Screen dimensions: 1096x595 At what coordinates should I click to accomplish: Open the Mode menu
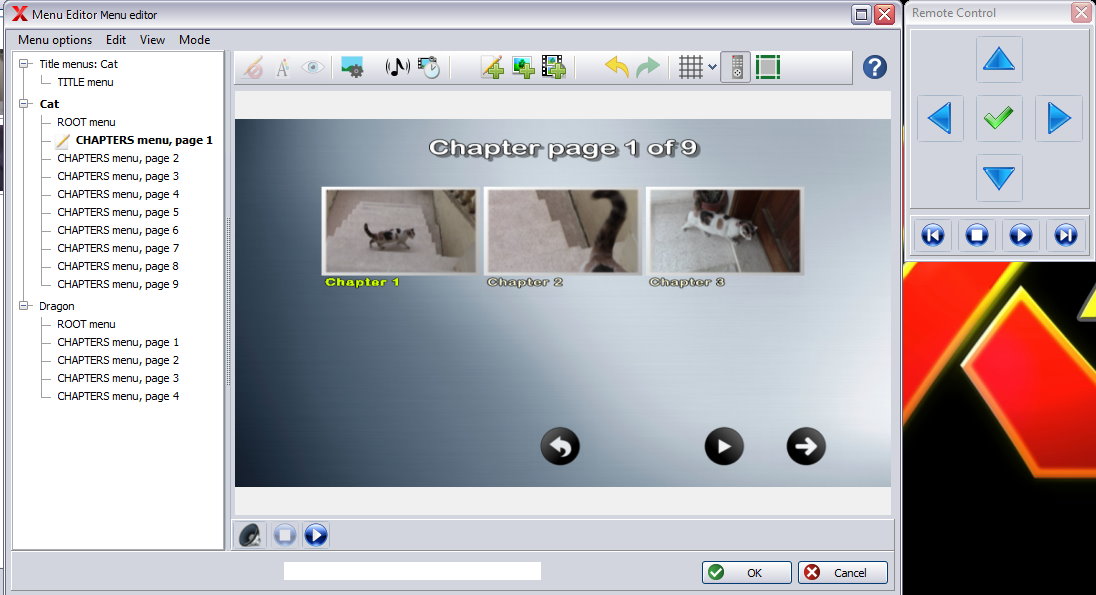coord(194,40)
